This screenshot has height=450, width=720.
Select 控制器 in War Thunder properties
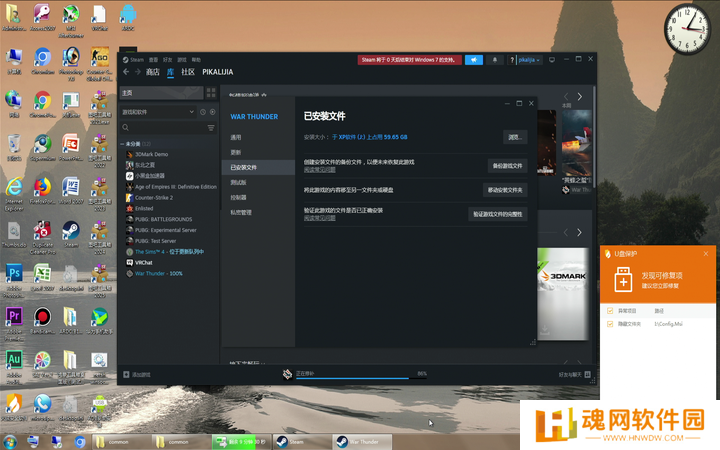coord(258,197)
